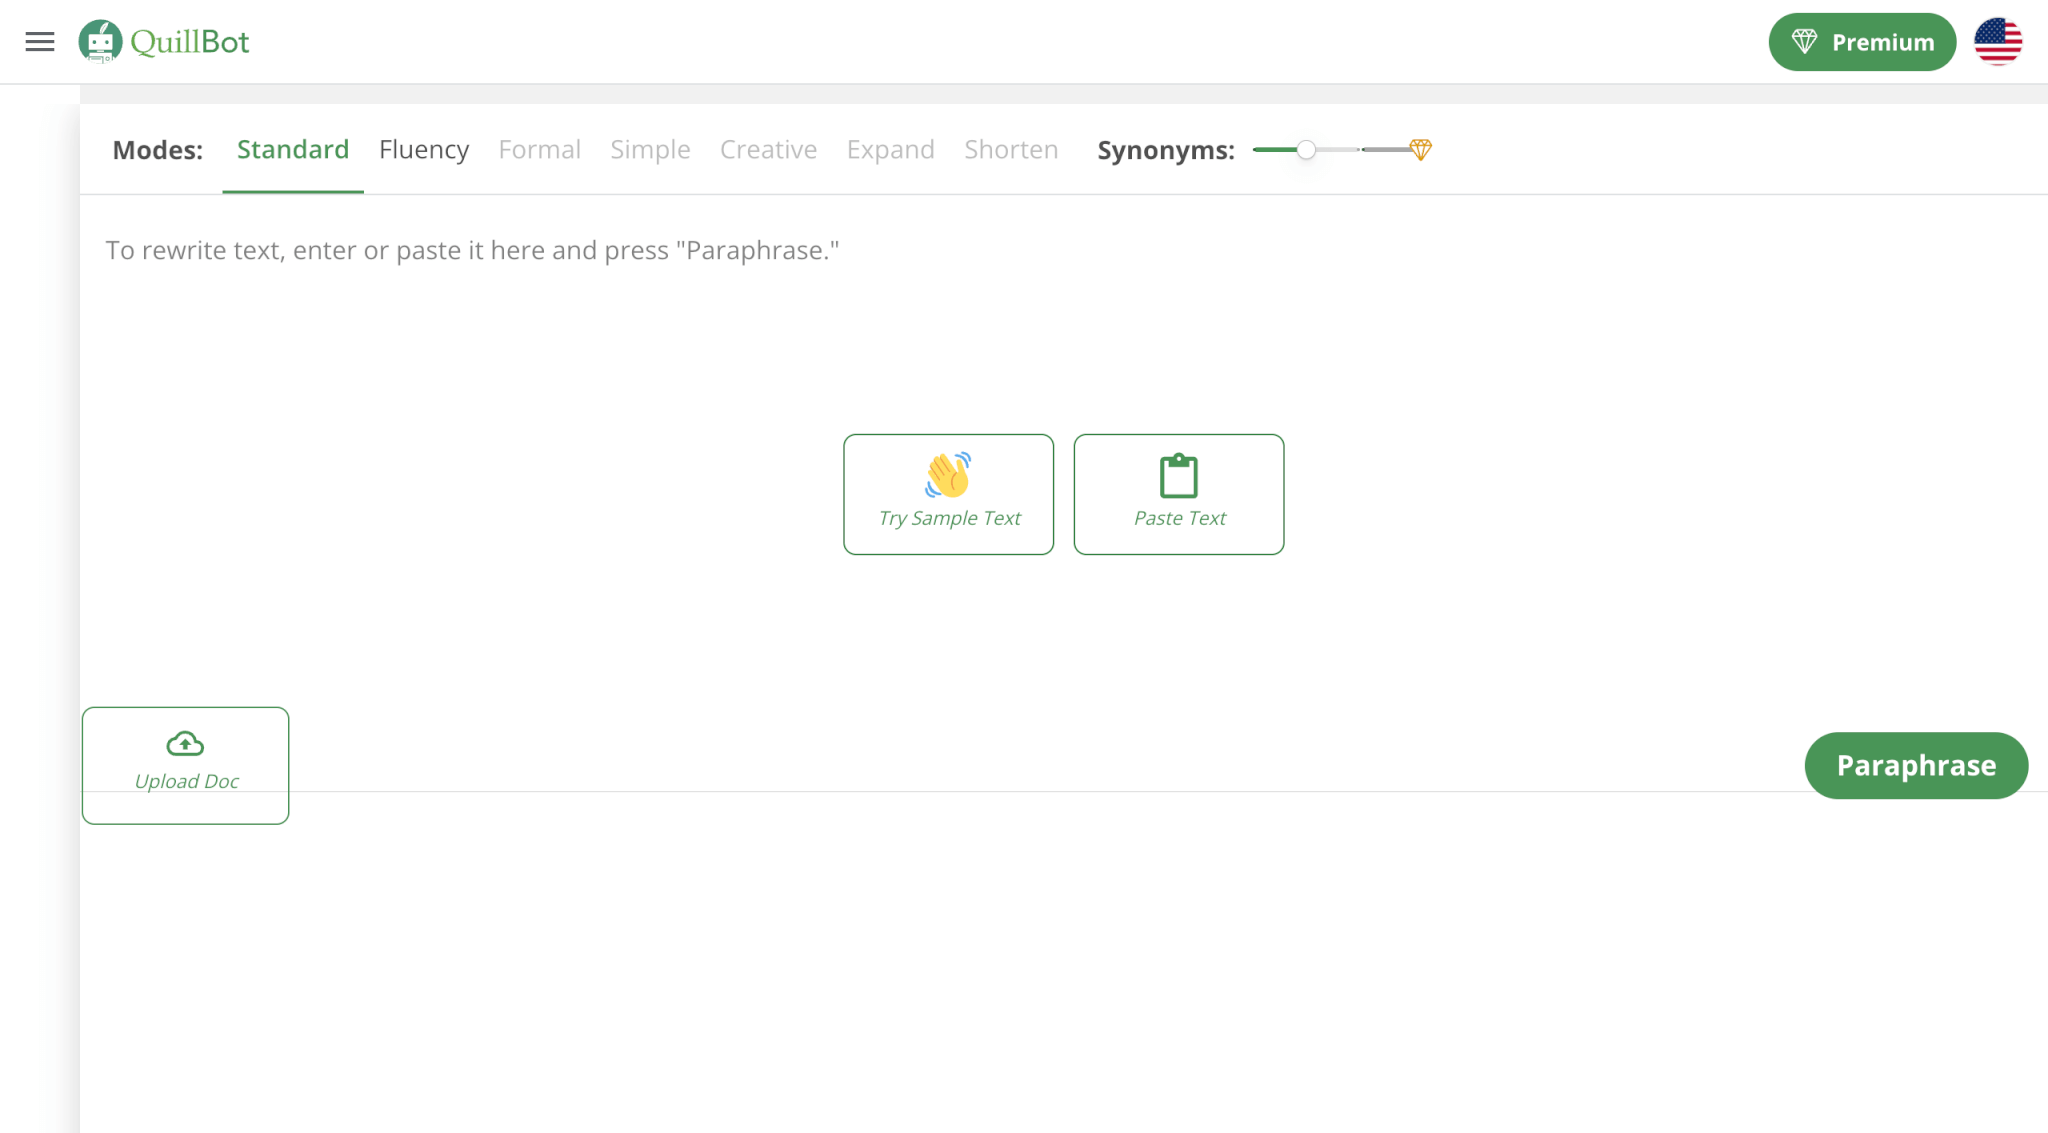
Task: Click the cloud upload icon
Action: click(185, 744)
